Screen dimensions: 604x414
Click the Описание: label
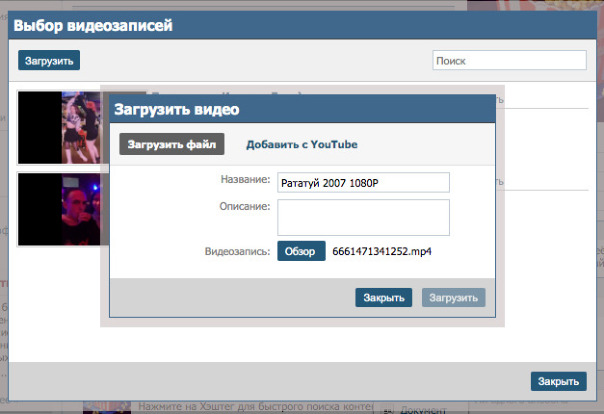click(245, 206)
